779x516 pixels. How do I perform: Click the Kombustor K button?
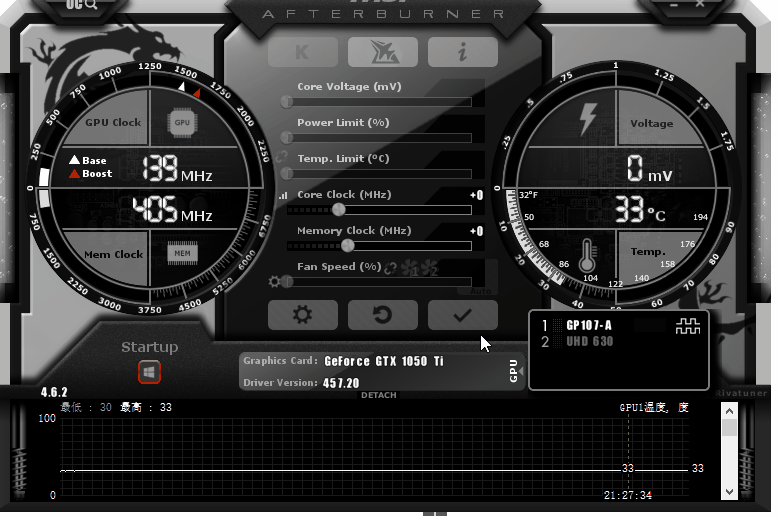[x=303, y=52]
